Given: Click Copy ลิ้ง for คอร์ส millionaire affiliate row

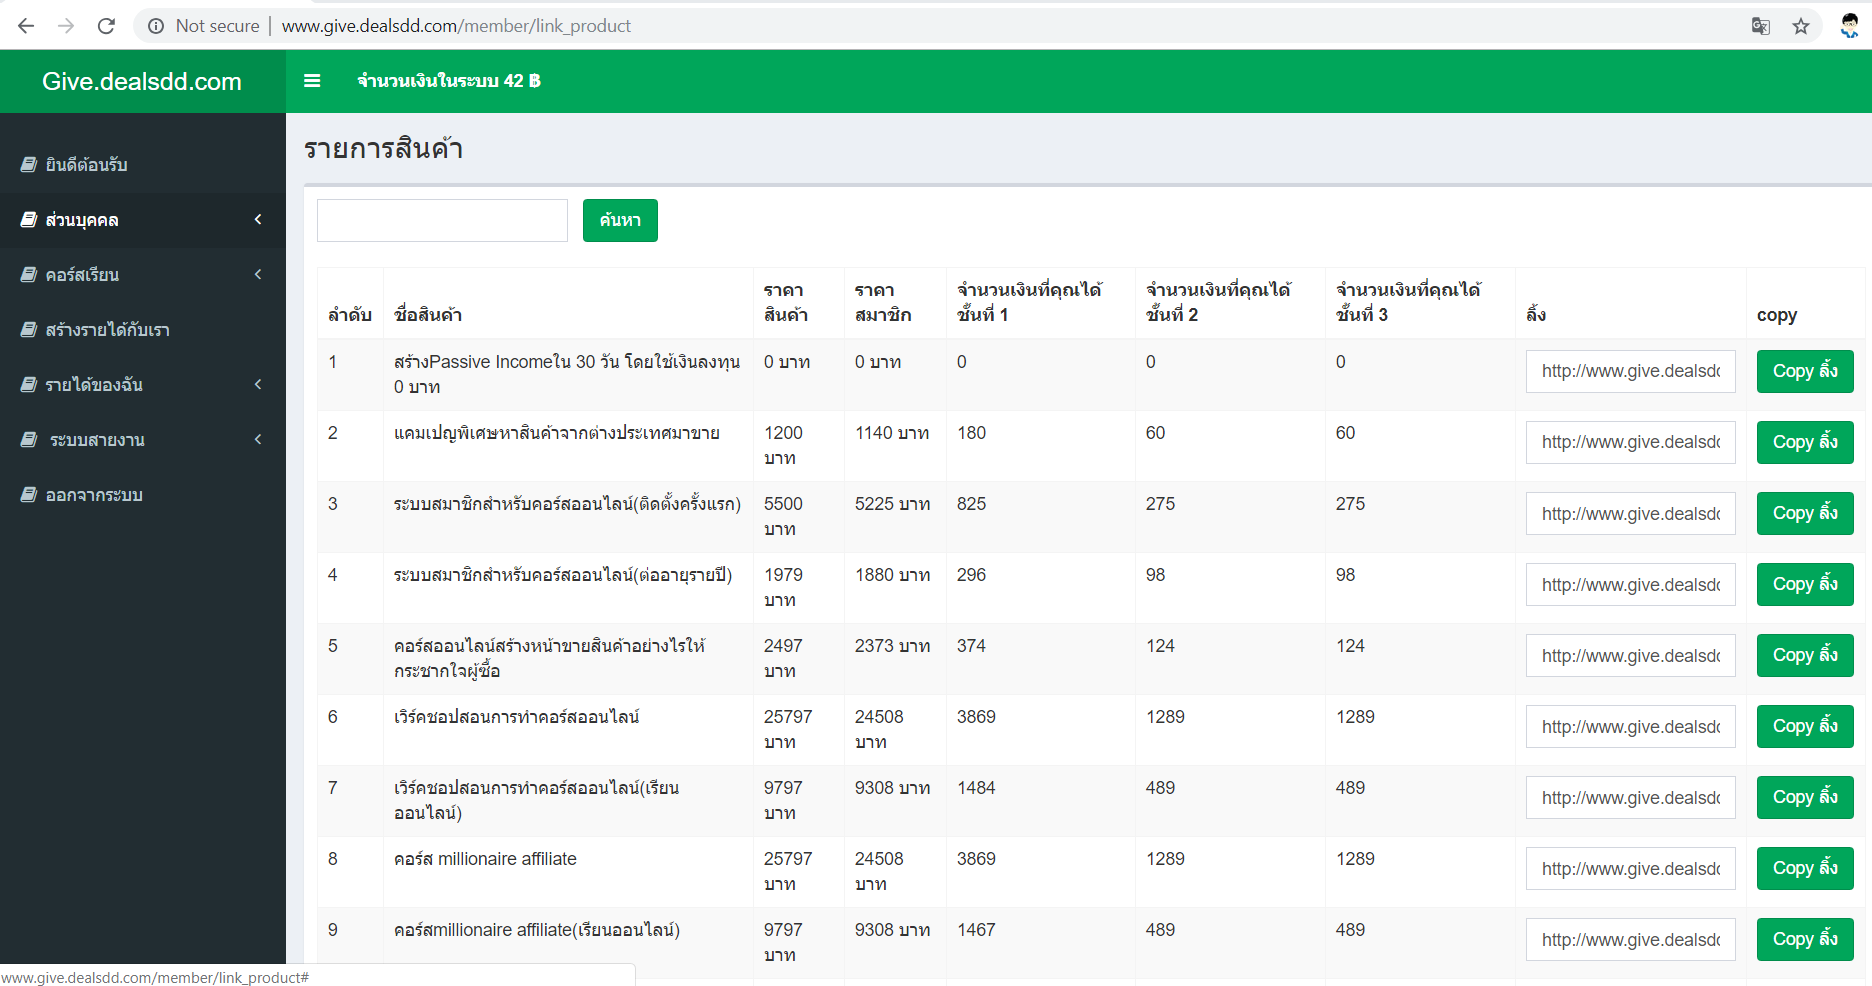Looking at the screenshot, I should (1805, 868).
